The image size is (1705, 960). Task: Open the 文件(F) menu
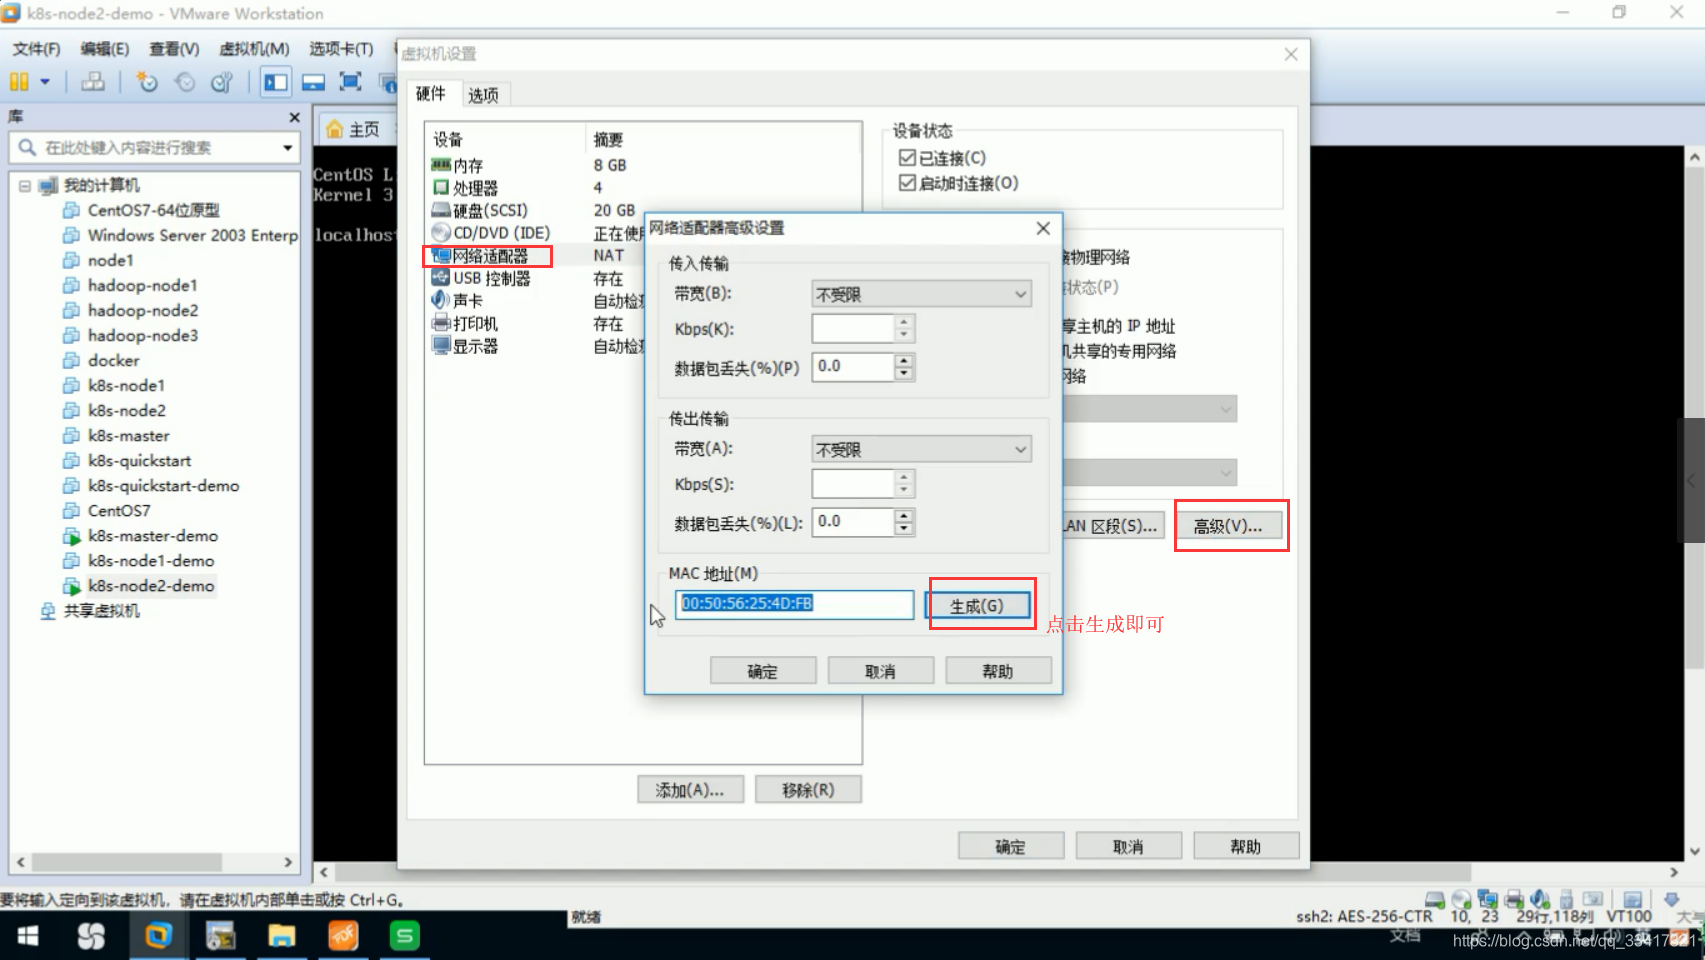36,49
